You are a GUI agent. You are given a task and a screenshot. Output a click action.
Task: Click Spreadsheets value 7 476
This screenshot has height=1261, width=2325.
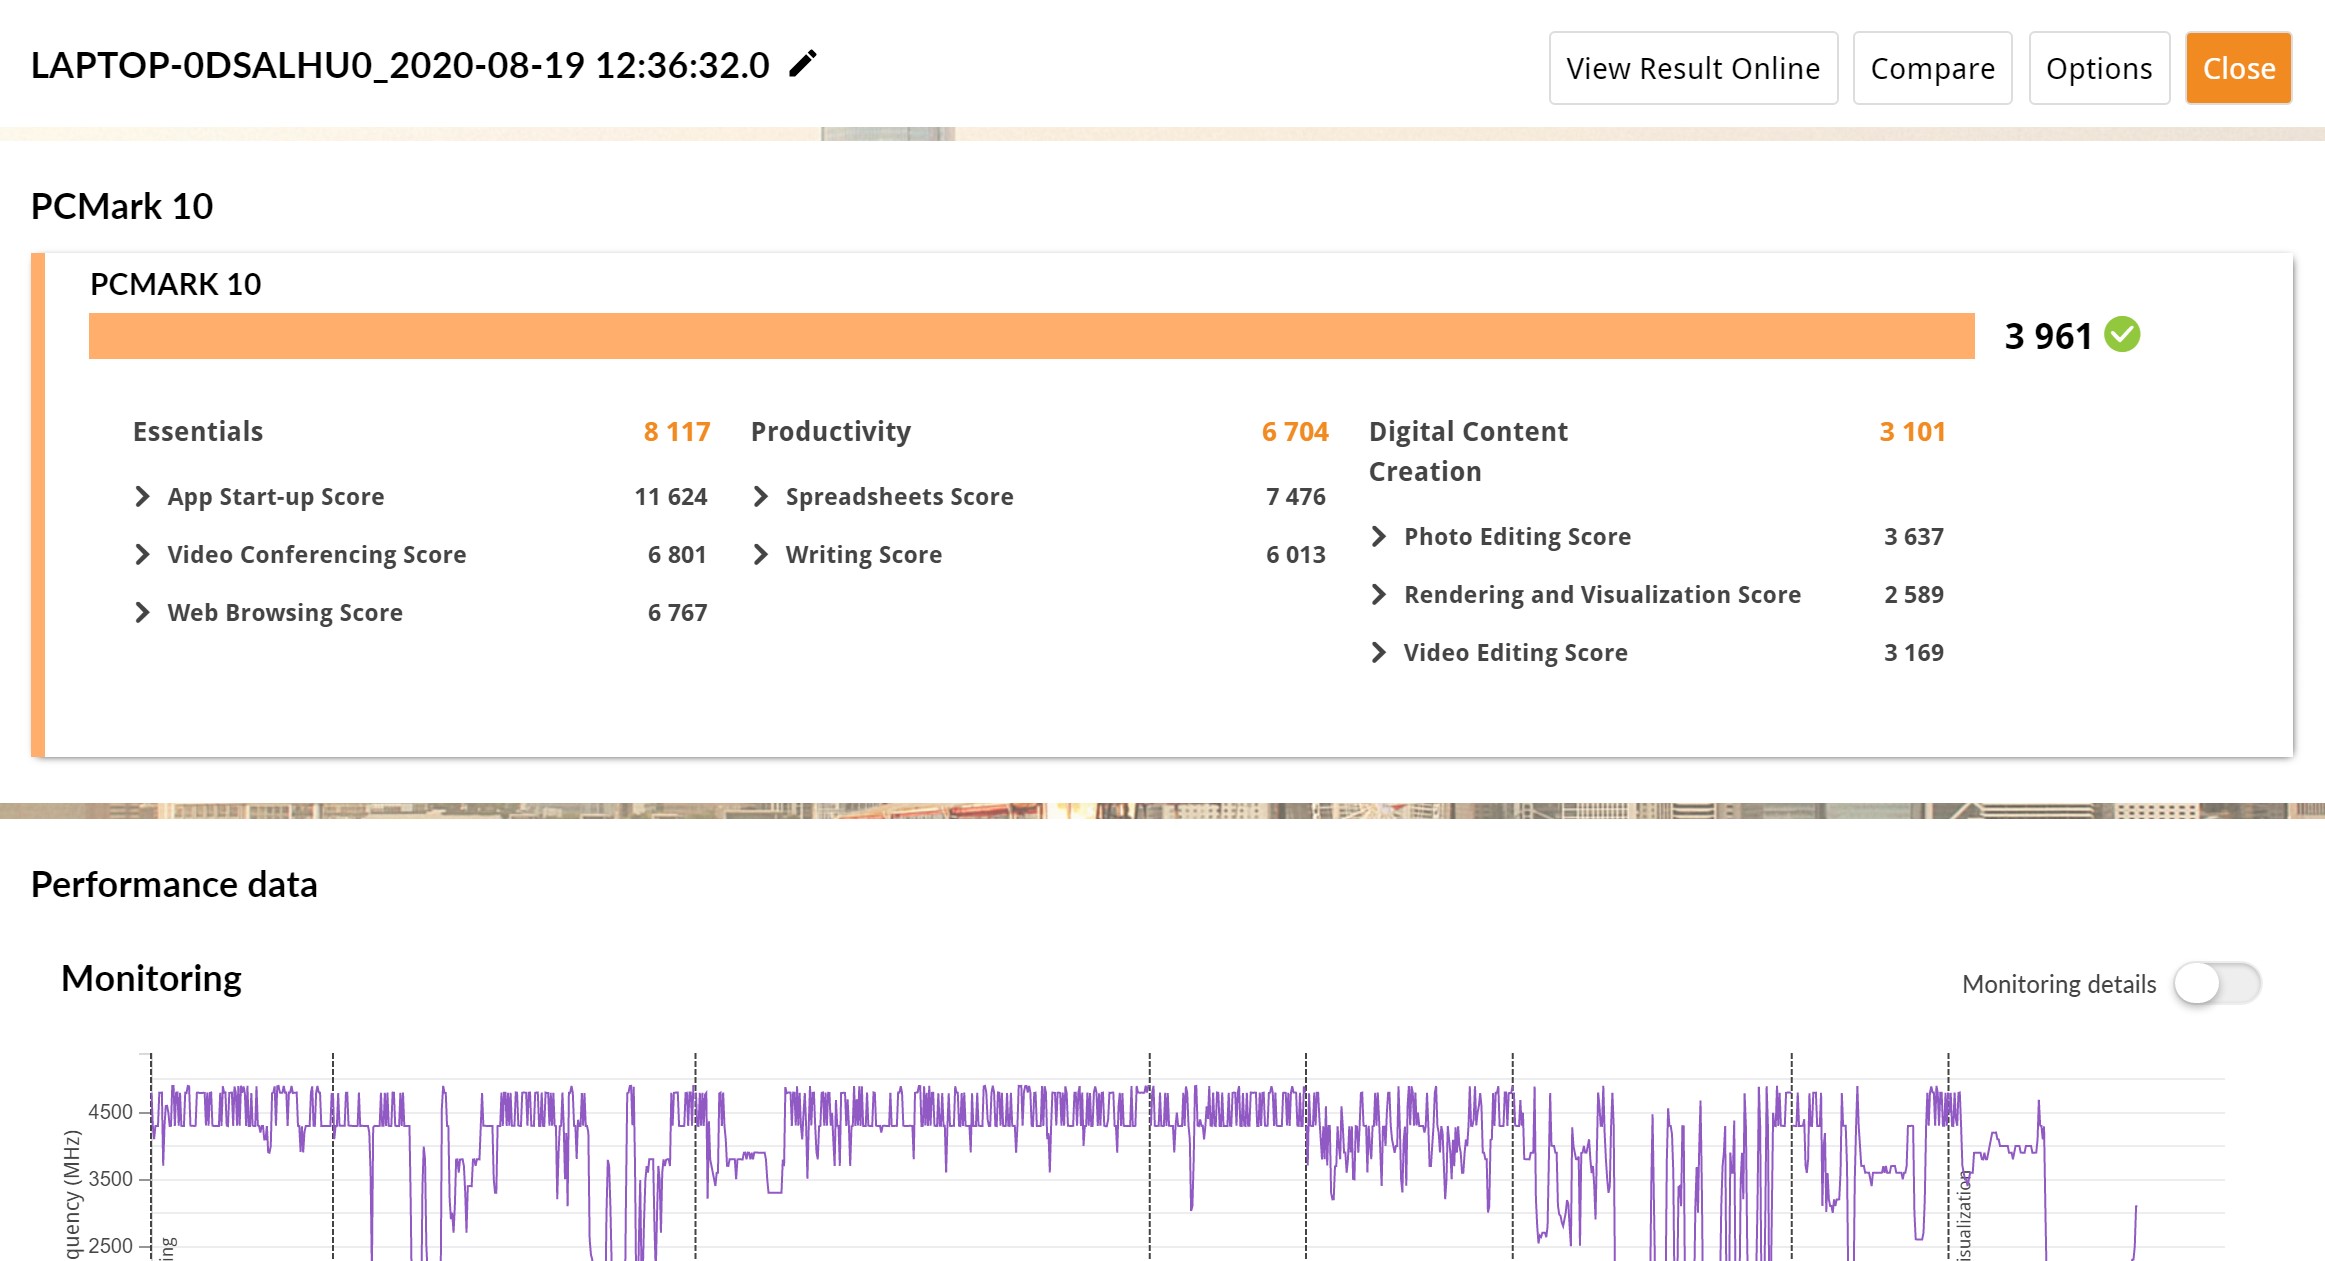coord(1296,496)
